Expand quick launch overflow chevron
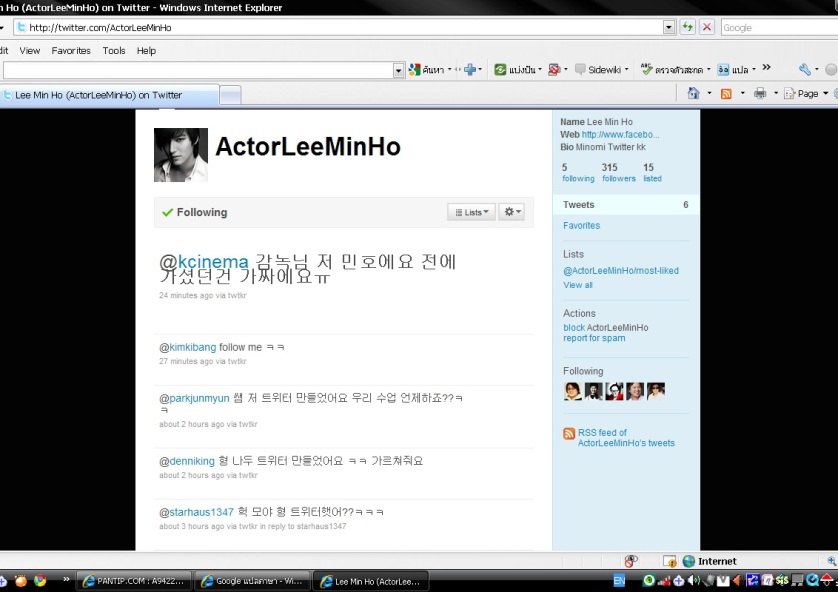The height and width of the screenshot is (592, 838). pyautogui.click(x=66, y=579)
